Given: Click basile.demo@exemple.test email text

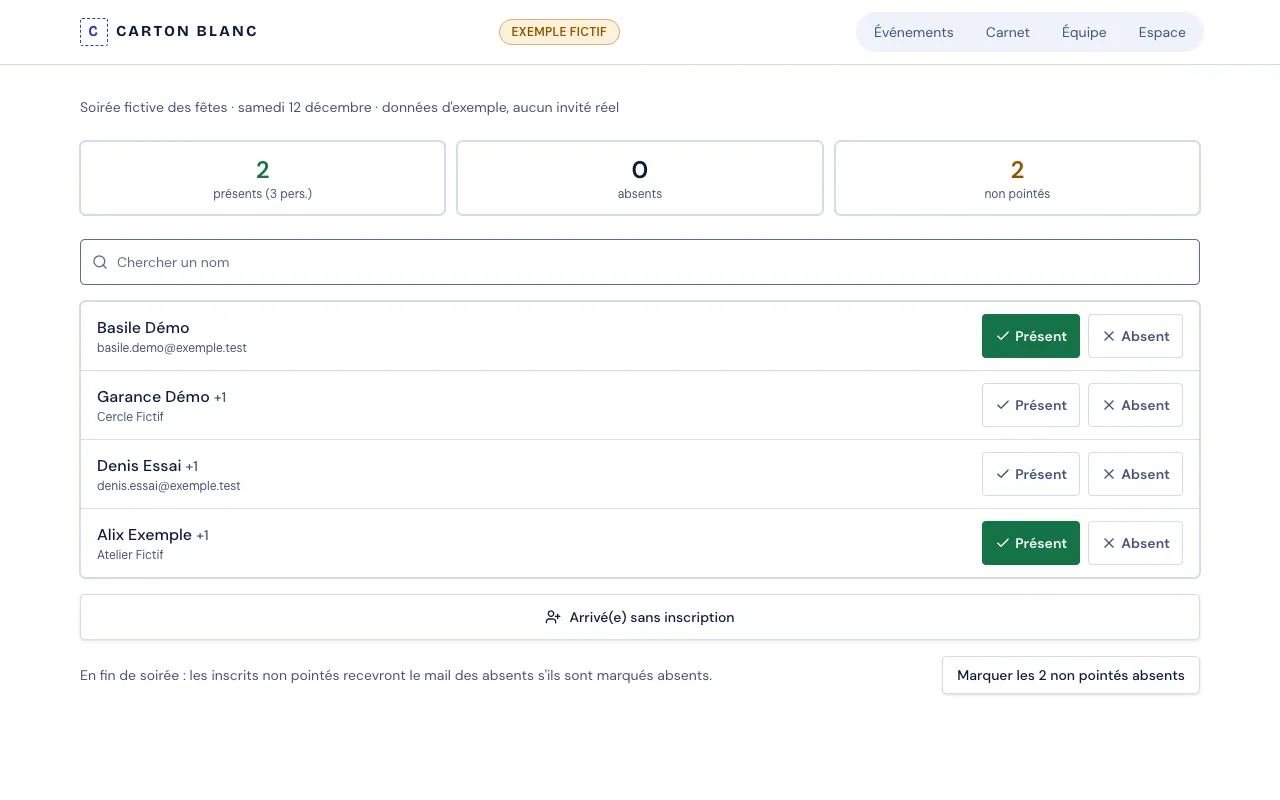Looking at the screenshot, I should (172, 348).
